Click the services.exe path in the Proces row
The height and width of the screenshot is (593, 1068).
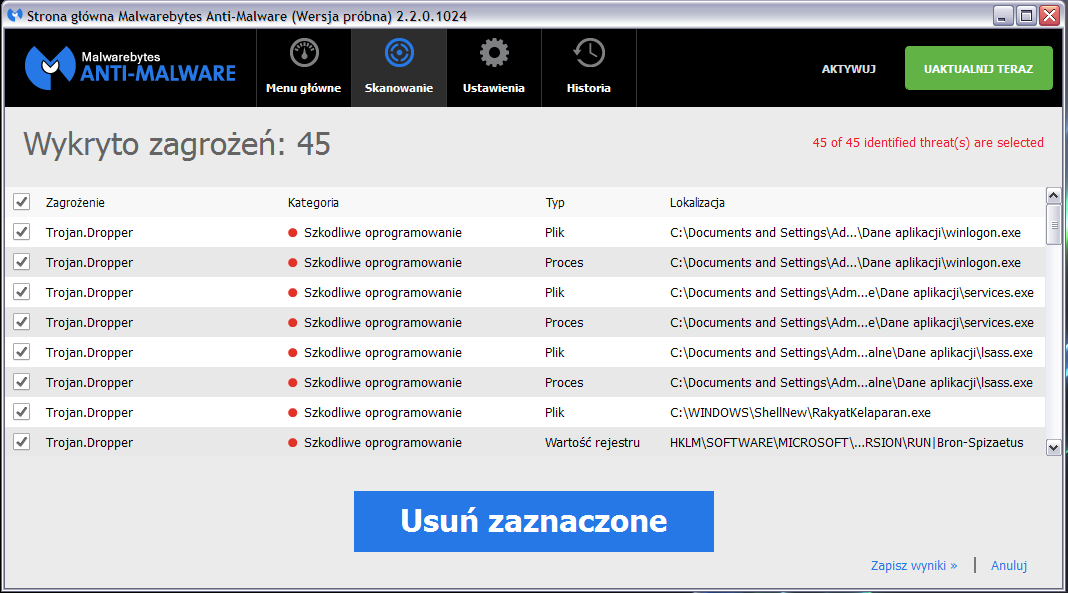tap(852, 322)
